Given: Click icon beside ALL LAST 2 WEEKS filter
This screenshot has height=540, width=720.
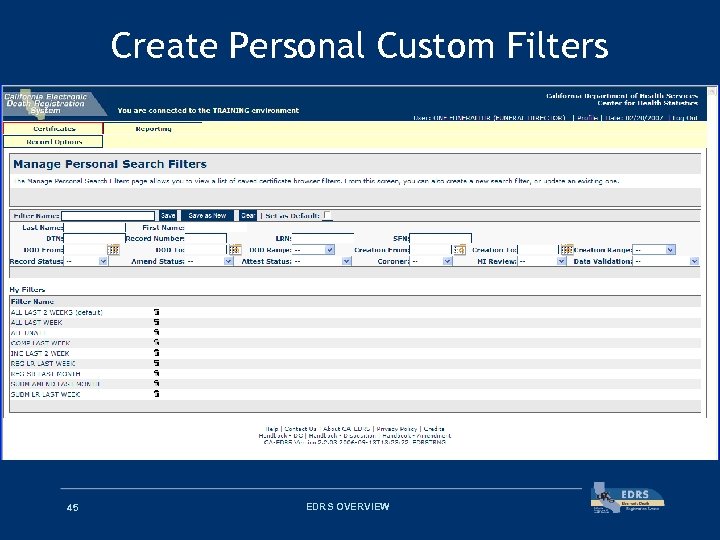Looking at the screenshot, I should click(x=156, y=312).
